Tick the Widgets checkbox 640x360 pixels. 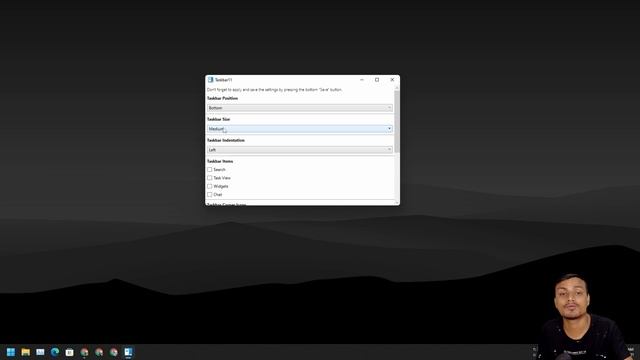pos(209,186)
